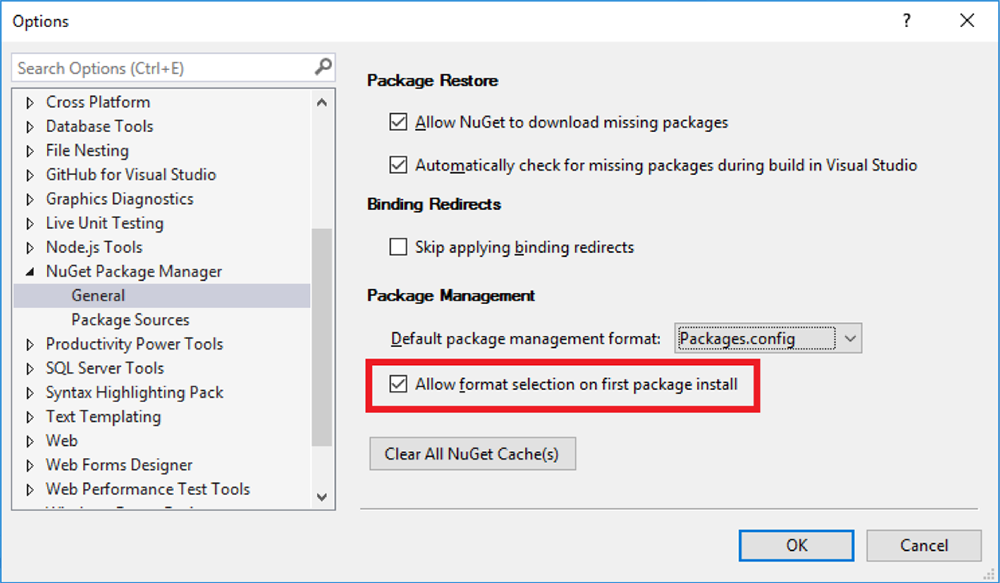Image resolution: width=1000 pixels, height=583 pixels.
Task: Click the options tree vertical scrollbar thumb
Action: pos(321,337)
